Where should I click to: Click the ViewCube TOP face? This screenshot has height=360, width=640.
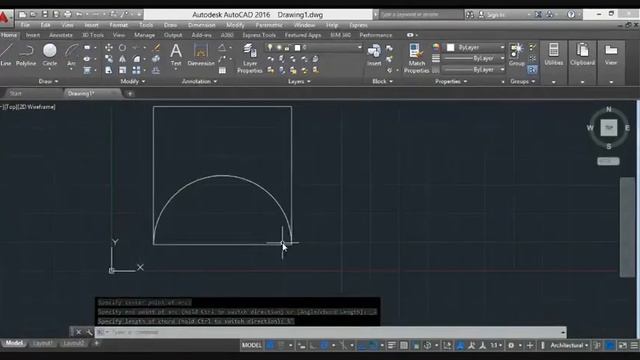click(x=609, y=128)
